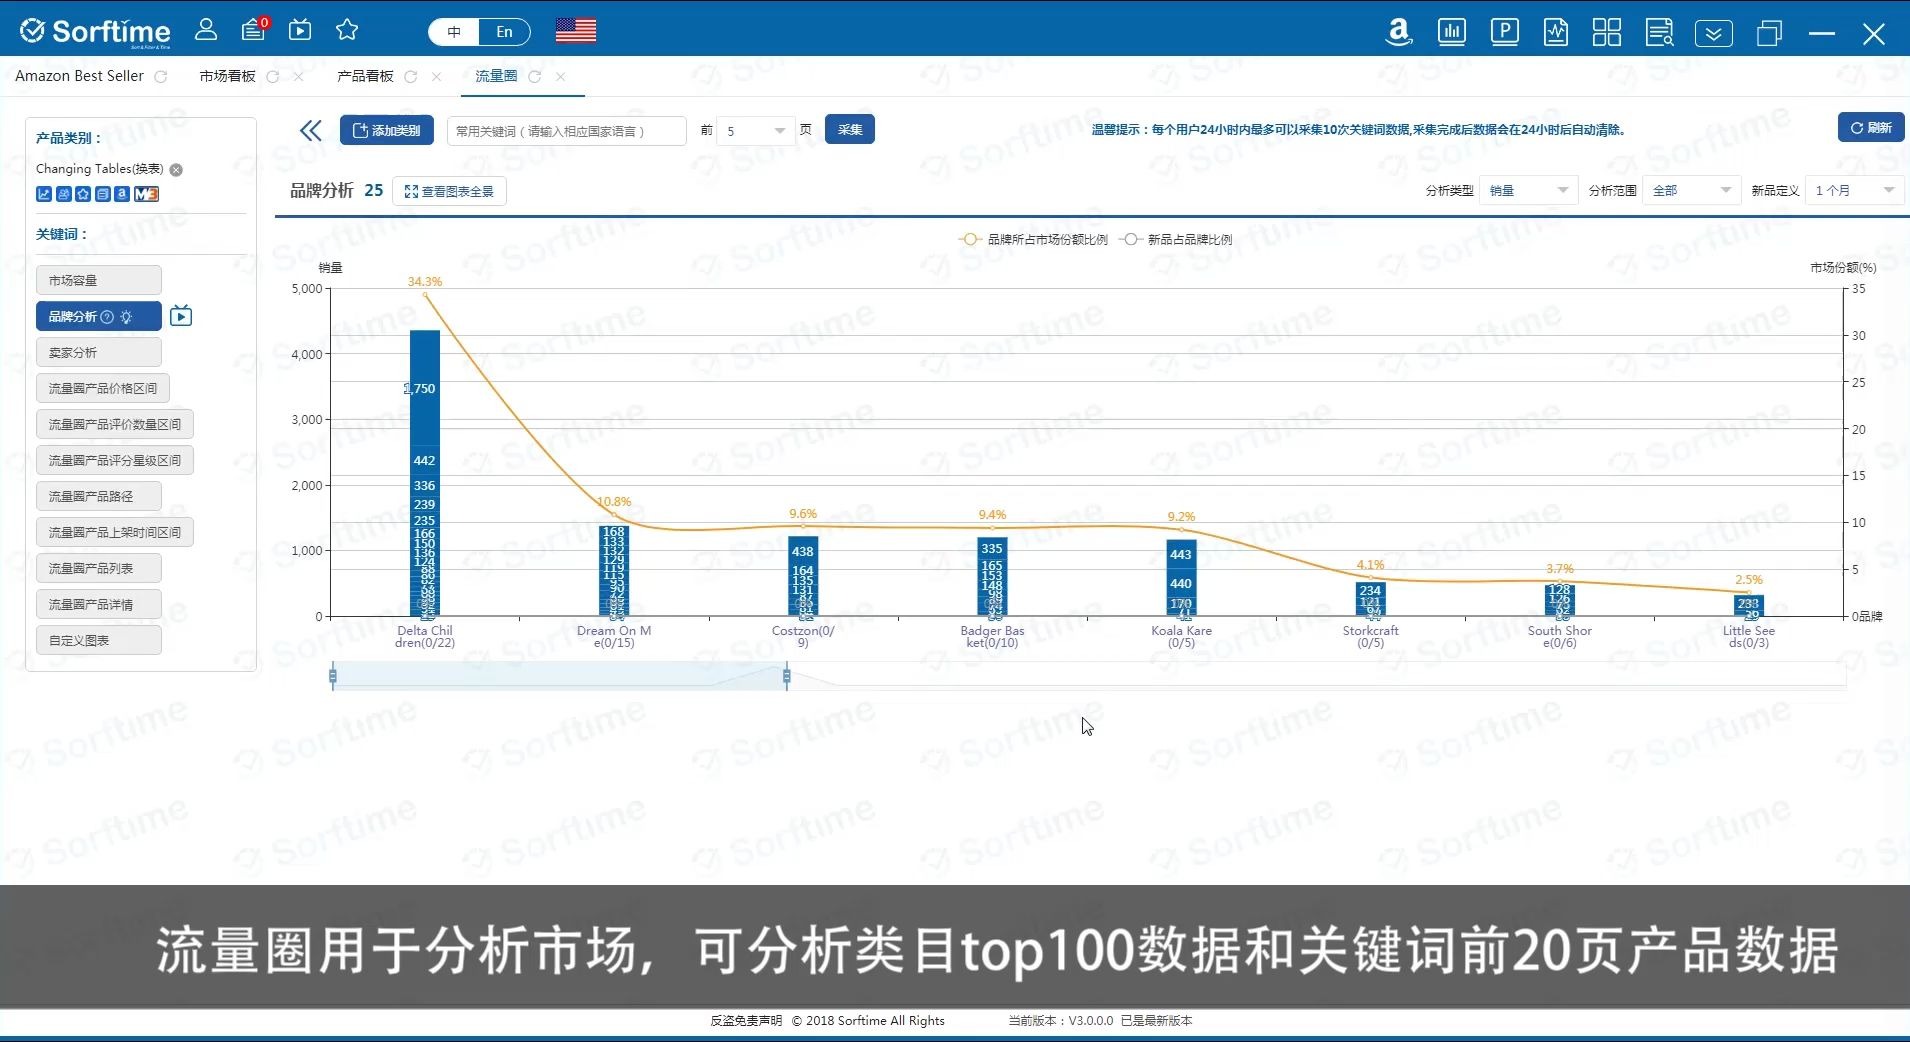Click the United States flag country selector

(x=576, y=31)
